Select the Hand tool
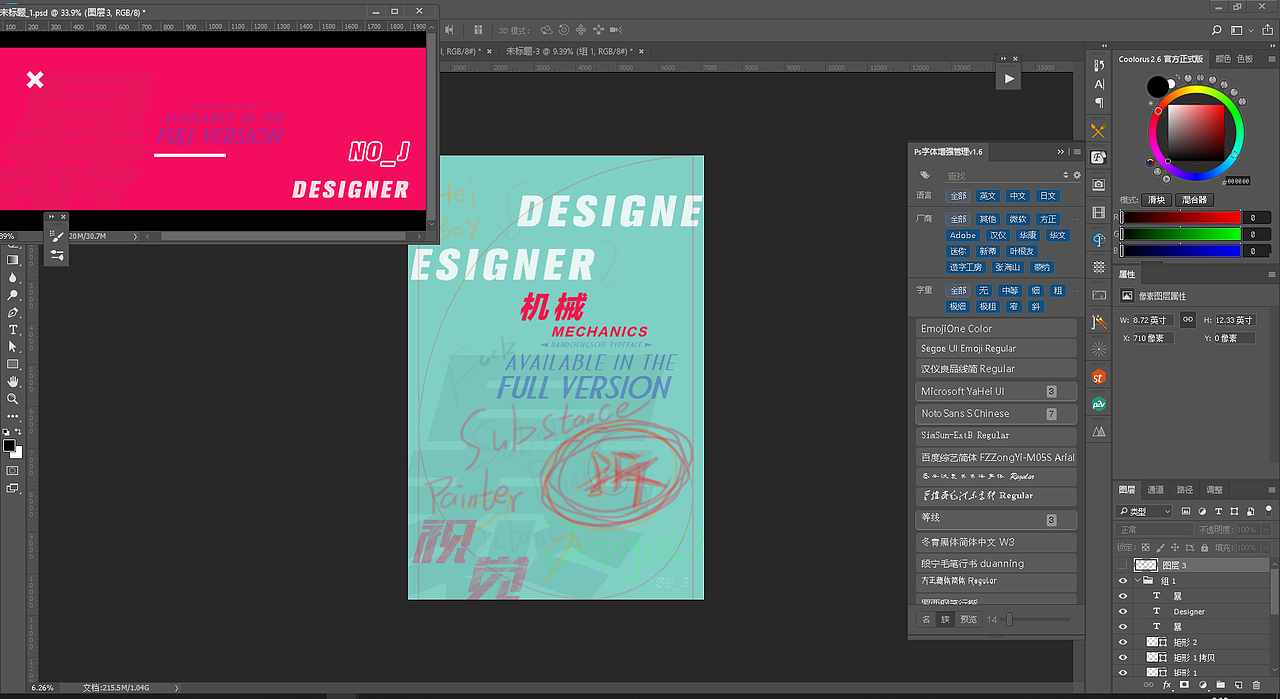Viewport: 1280px width, 699px height. click(13, 381)
